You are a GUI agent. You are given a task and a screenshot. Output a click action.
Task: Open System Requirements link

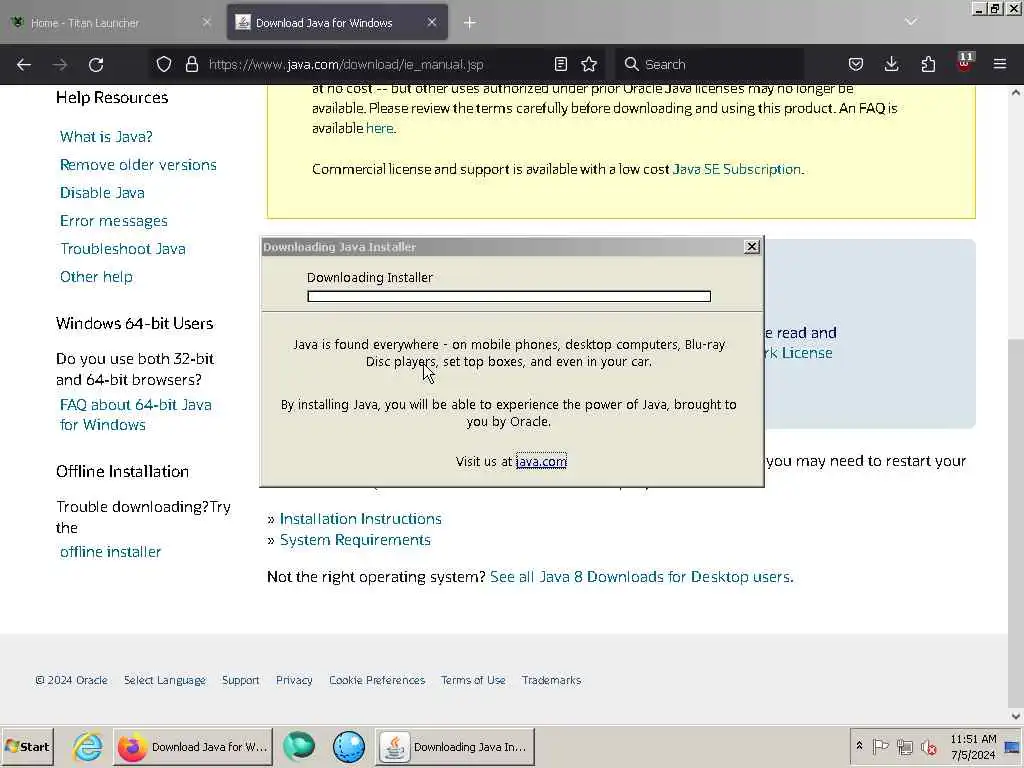(x=355, y=540)
